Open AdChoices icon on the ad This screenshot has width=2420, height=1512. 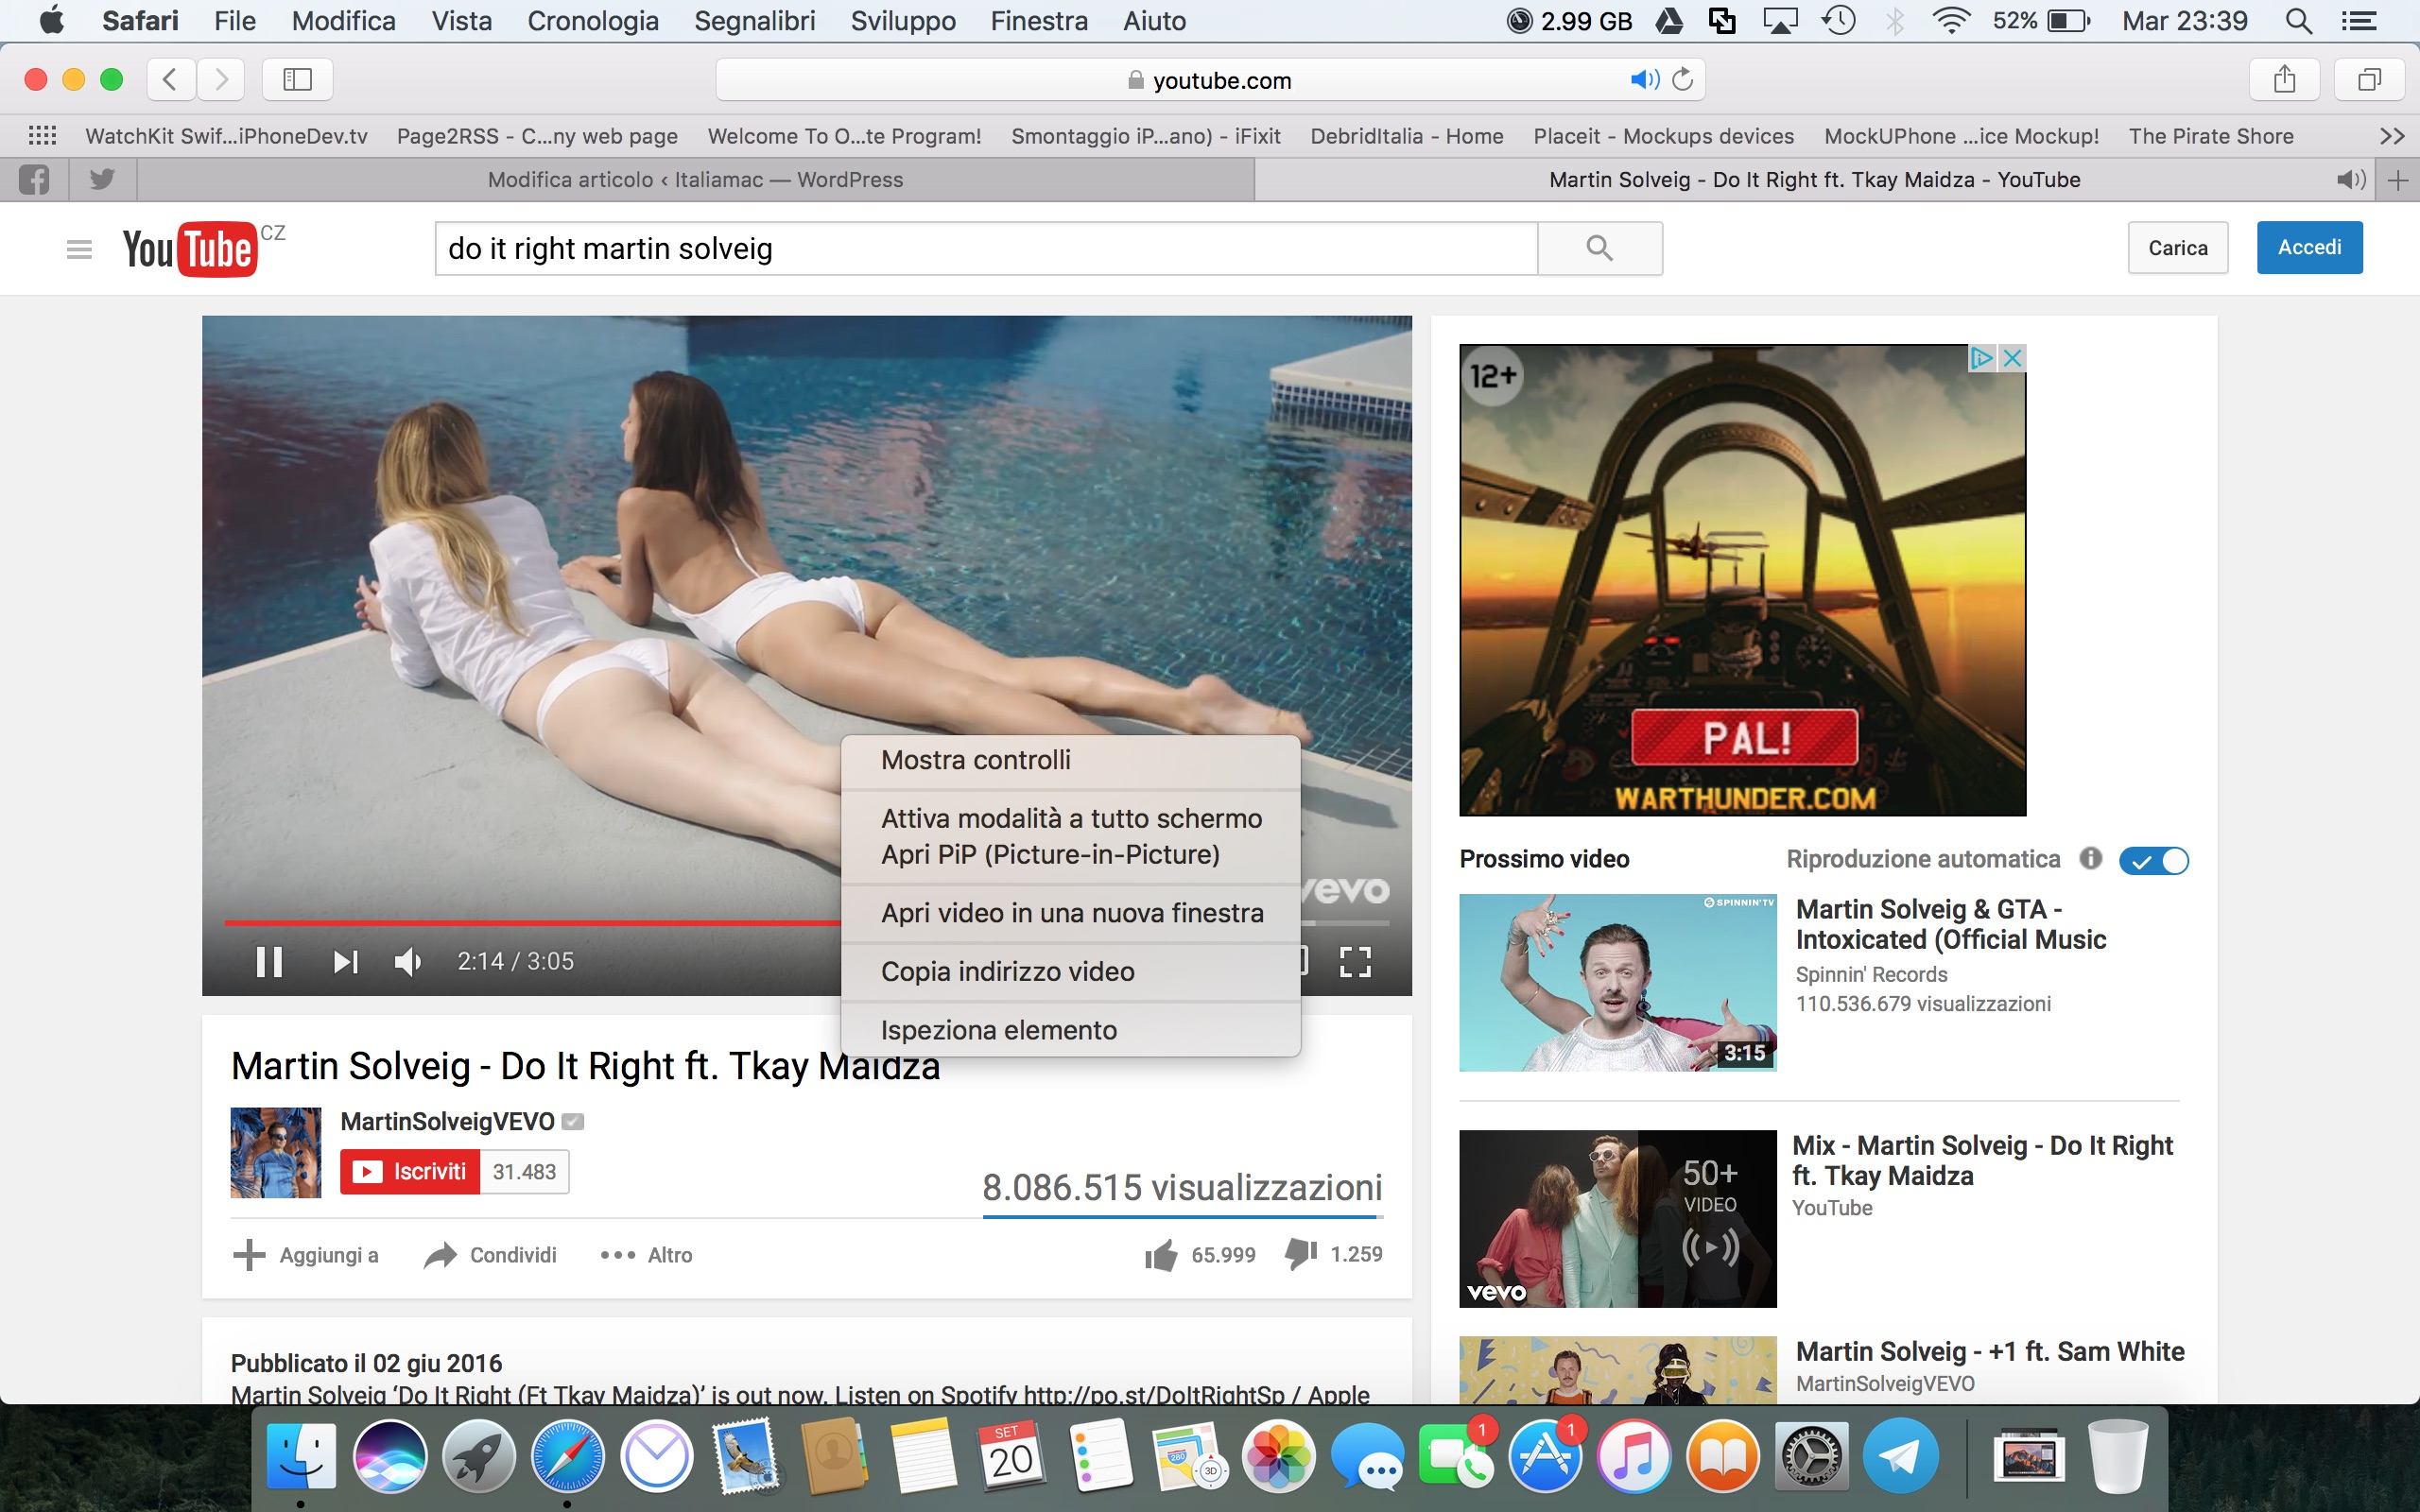1981,358
